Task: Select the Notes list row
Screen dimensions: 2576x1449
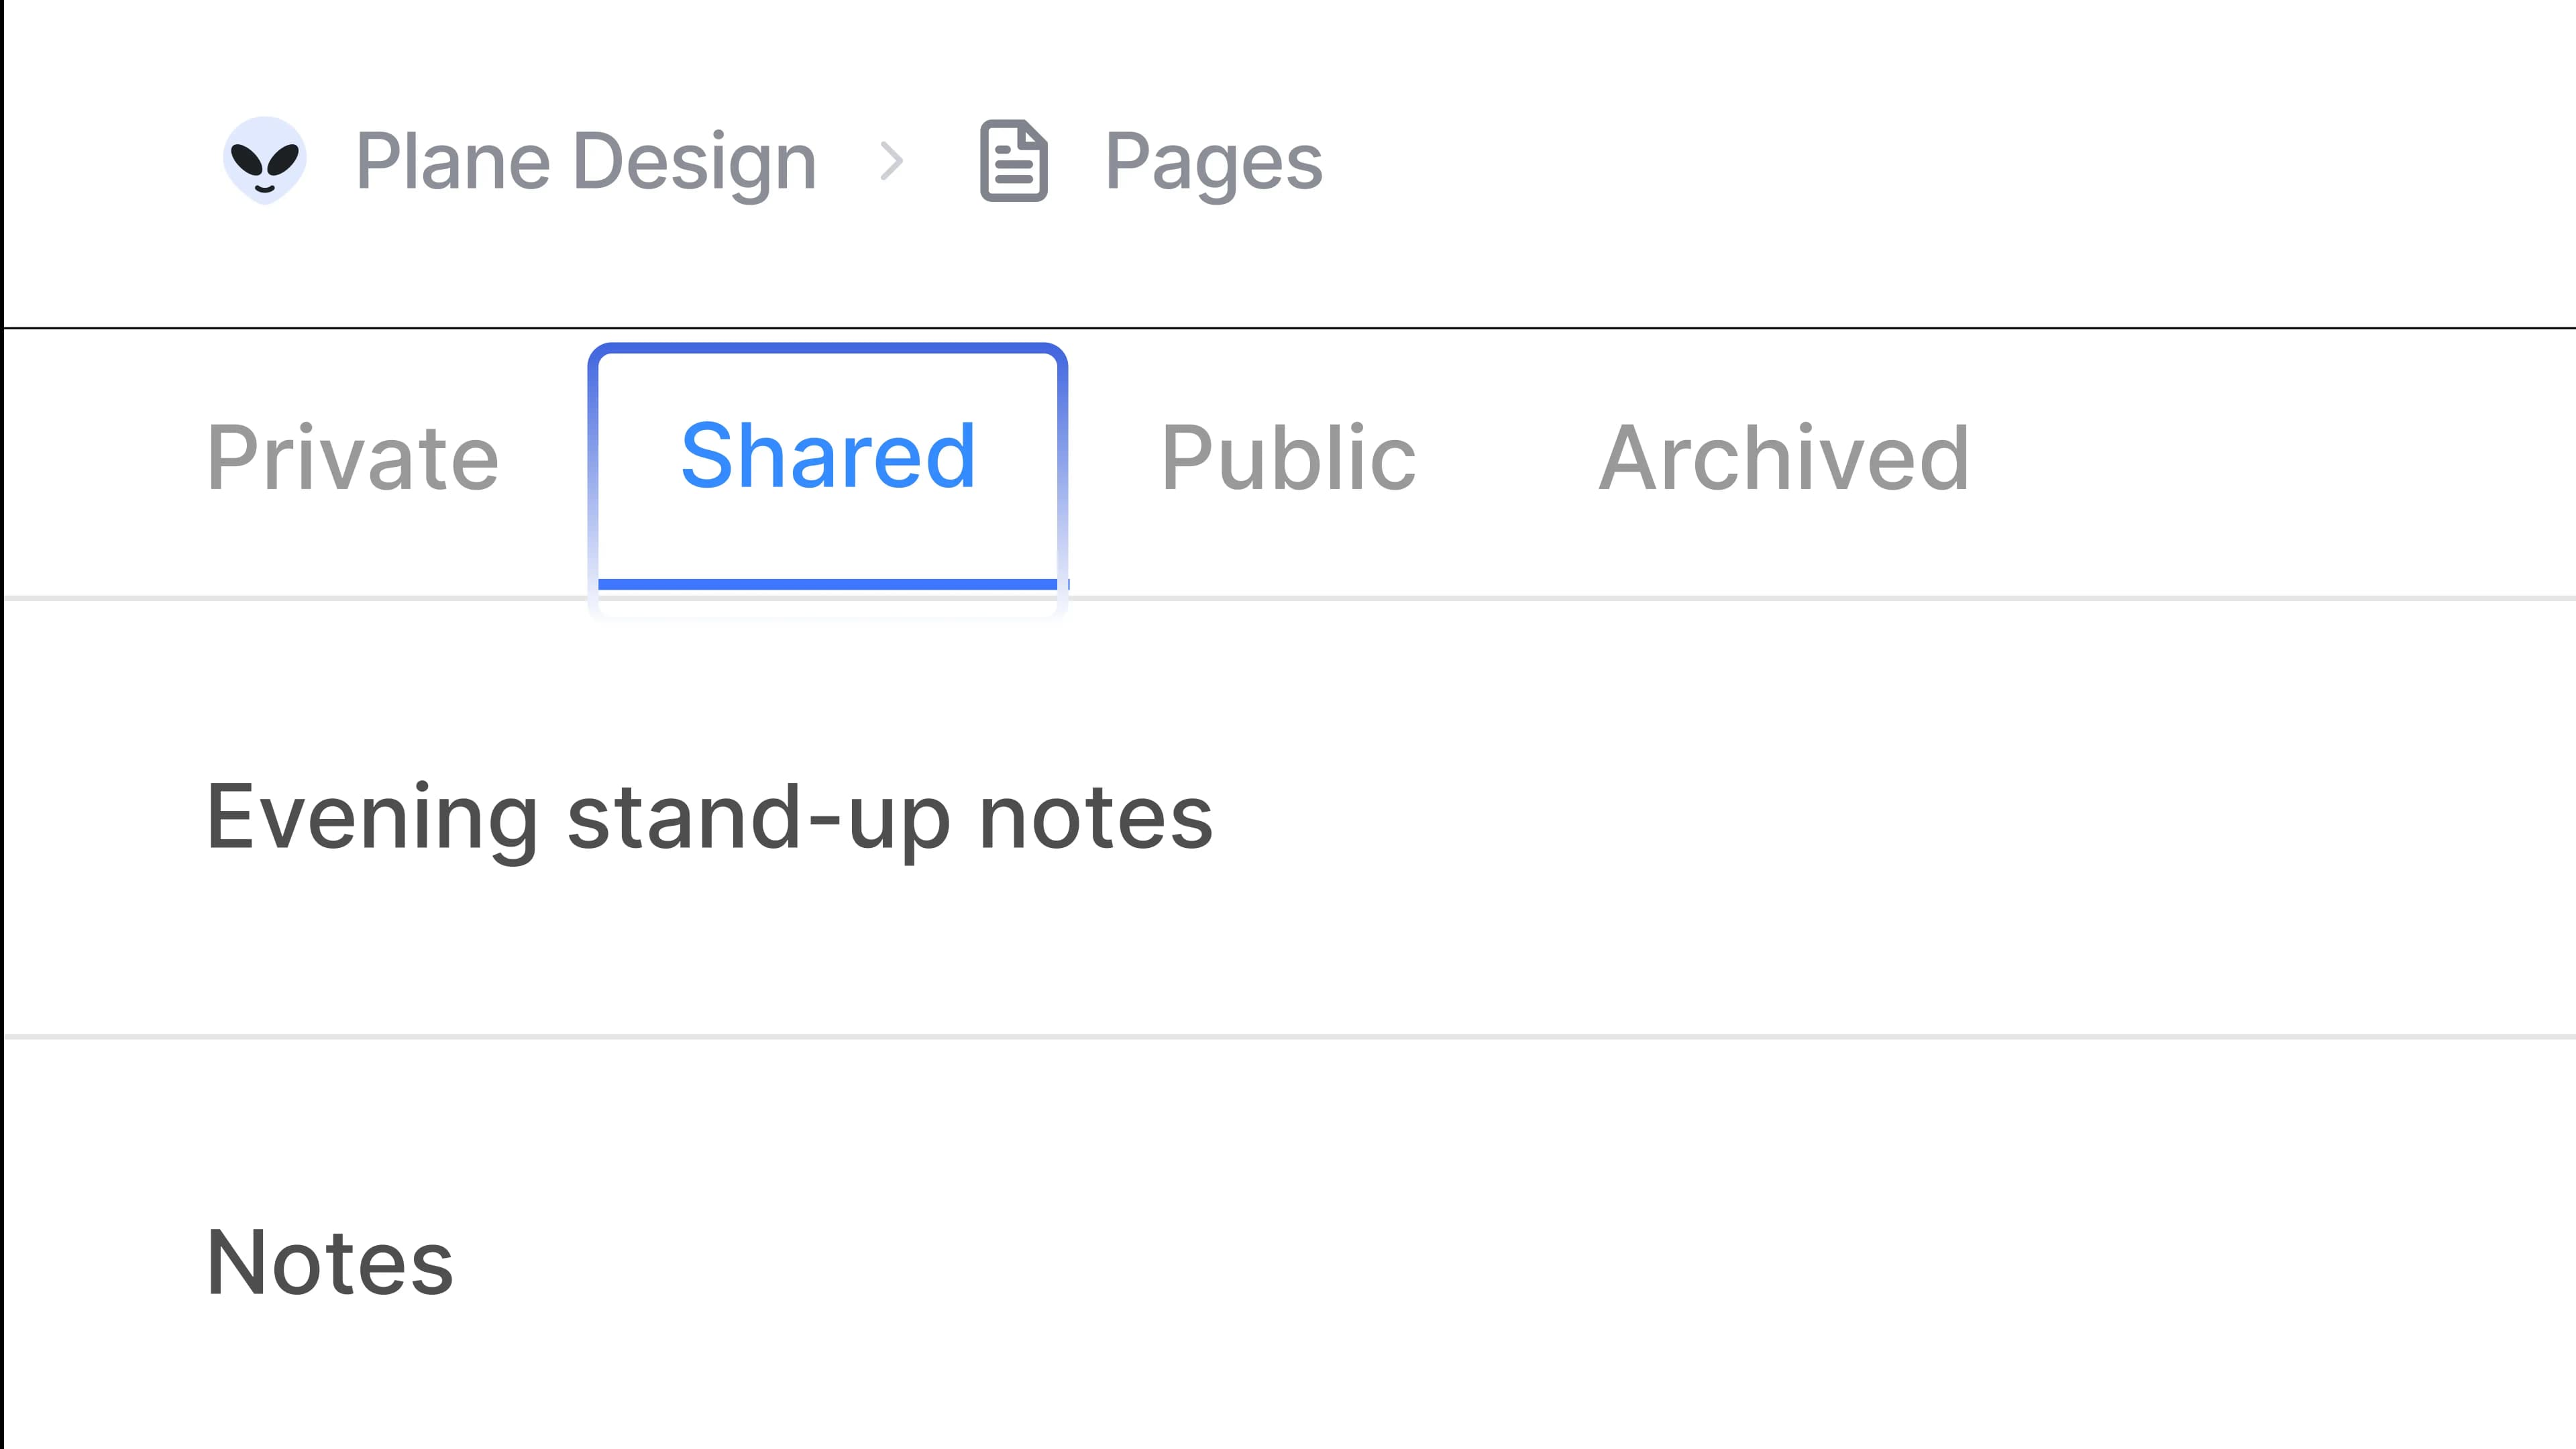Action: tap(1288, 1262)
